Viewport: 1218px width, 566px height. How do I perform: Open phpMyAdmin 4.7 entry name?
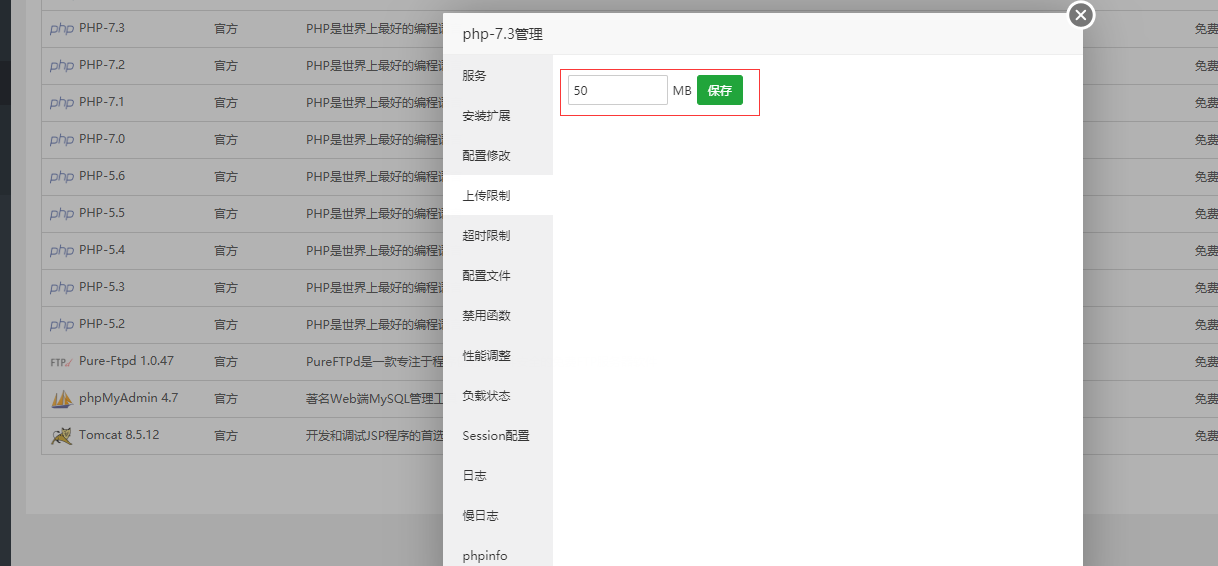pos(129,398)
